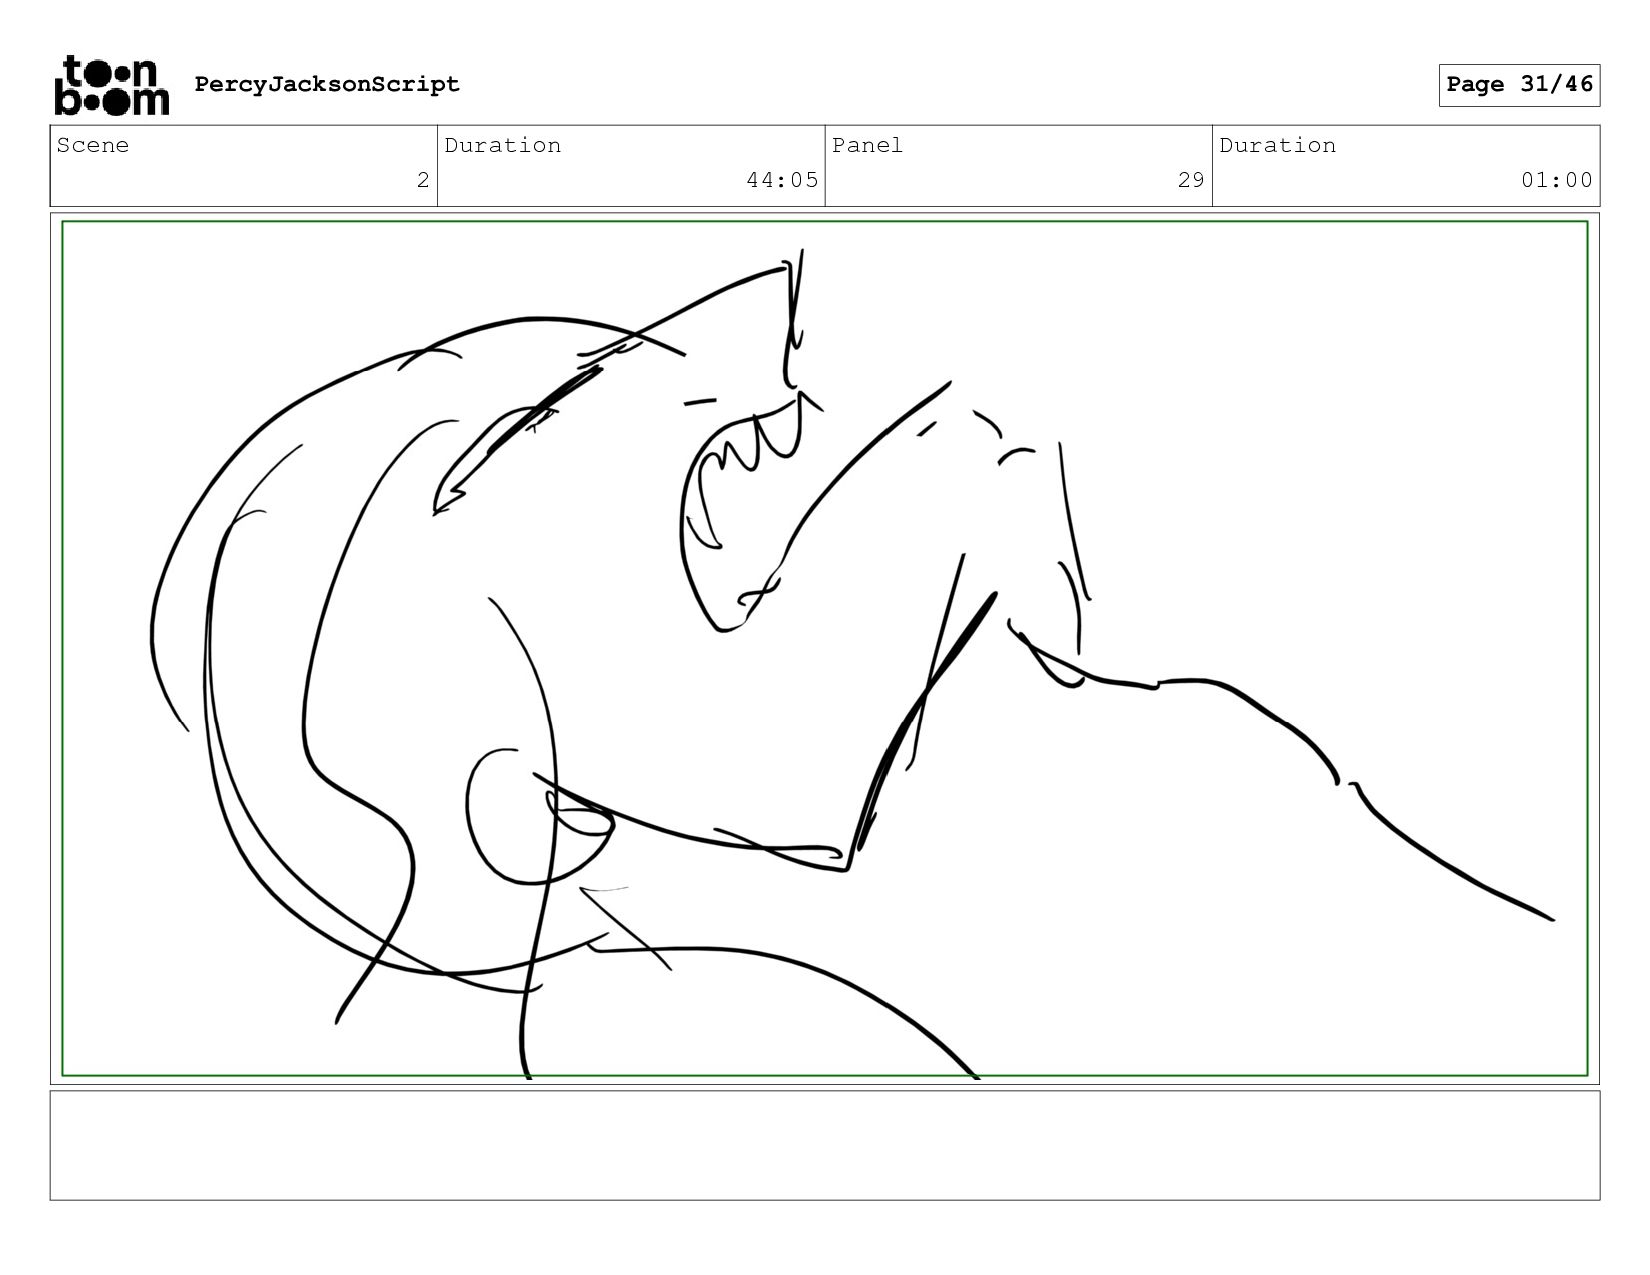
Task: Click the 'Page 31/46' box
Action: pos(1519,85)
